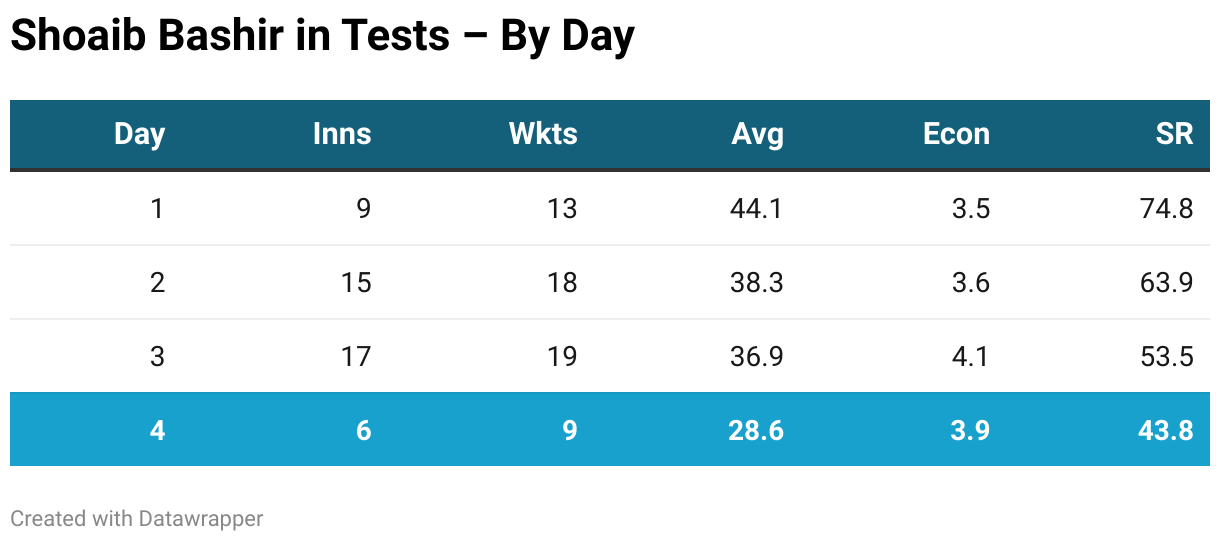Click the 'Created with Datawrapper' link
This screenshot has width=1220, height=542.
(x=137, y=518)
